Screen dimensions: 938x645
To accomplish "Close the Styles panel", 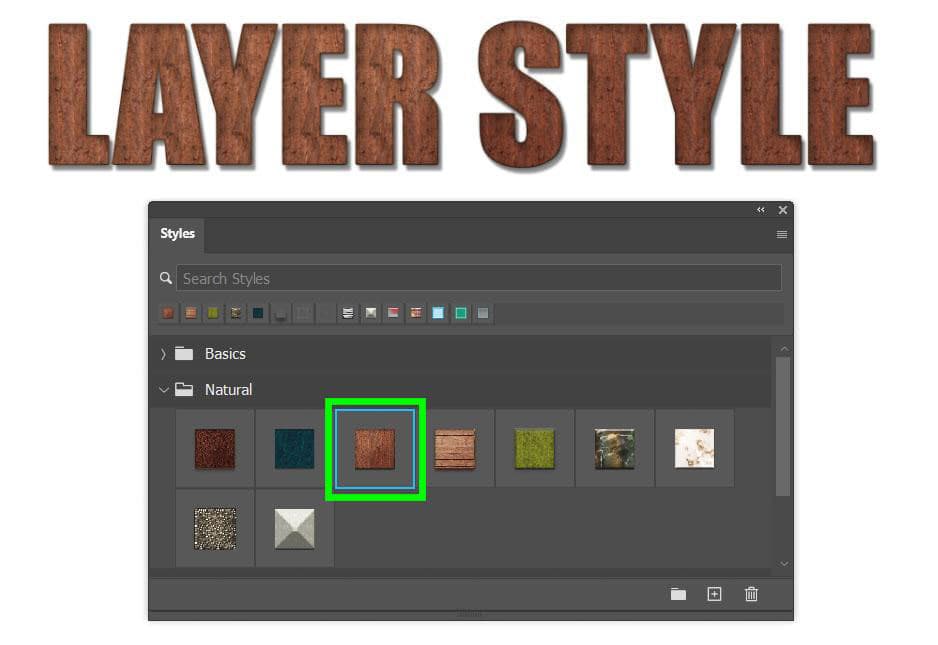I will click(x=782, y=210).
